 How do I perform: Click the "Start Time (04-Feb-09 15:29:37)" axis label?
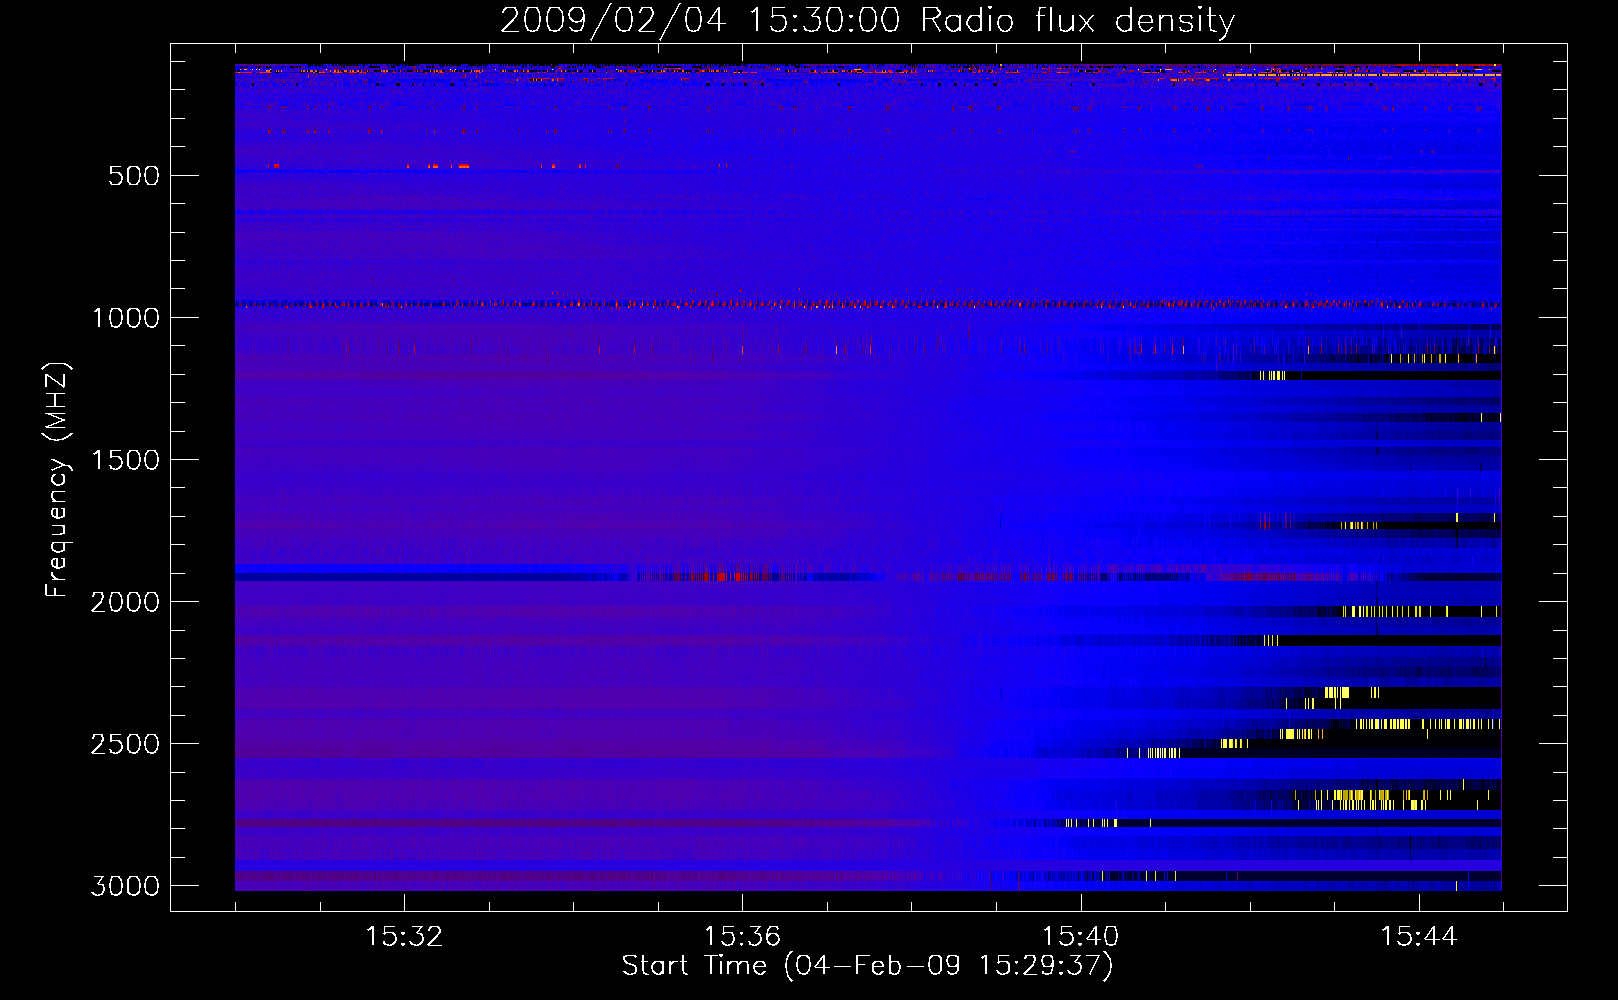tap(867, 966)
